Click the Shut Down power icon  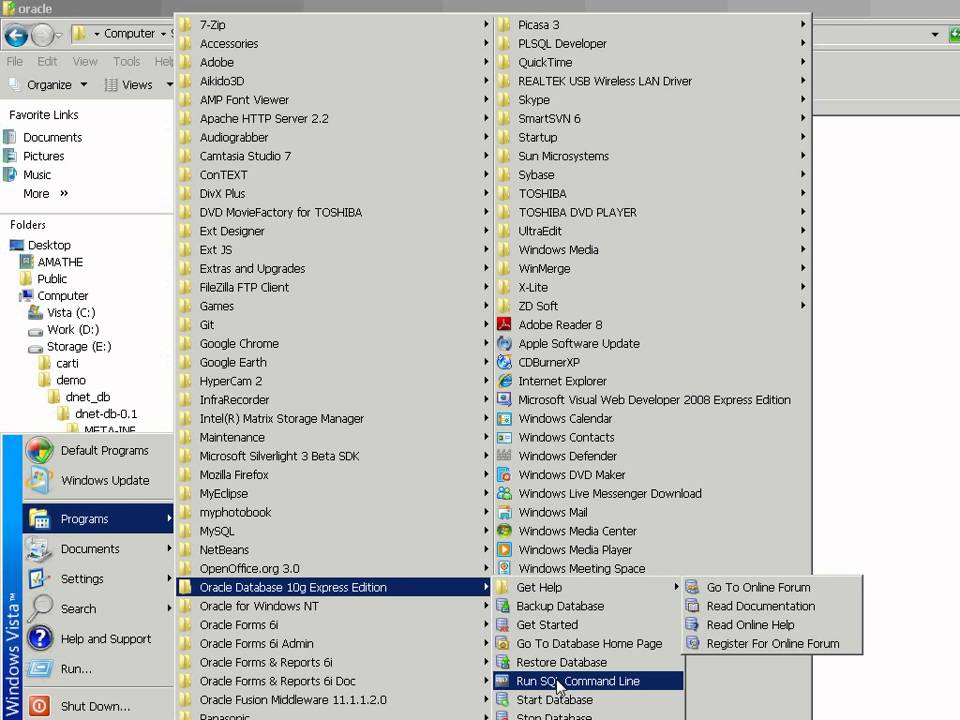39,706
